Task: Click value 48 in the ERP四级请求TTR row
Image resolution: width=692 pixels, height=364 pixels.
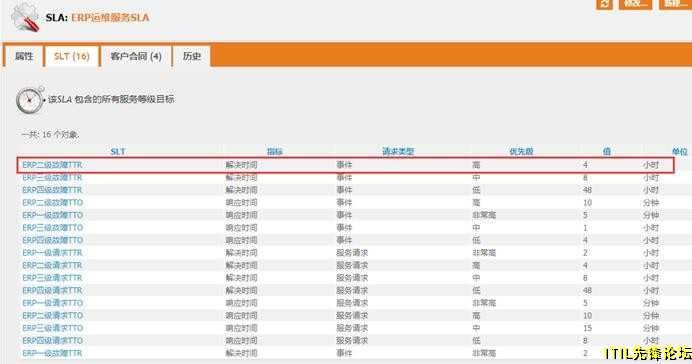Action: pyautogui.click(x=587, y=291)
